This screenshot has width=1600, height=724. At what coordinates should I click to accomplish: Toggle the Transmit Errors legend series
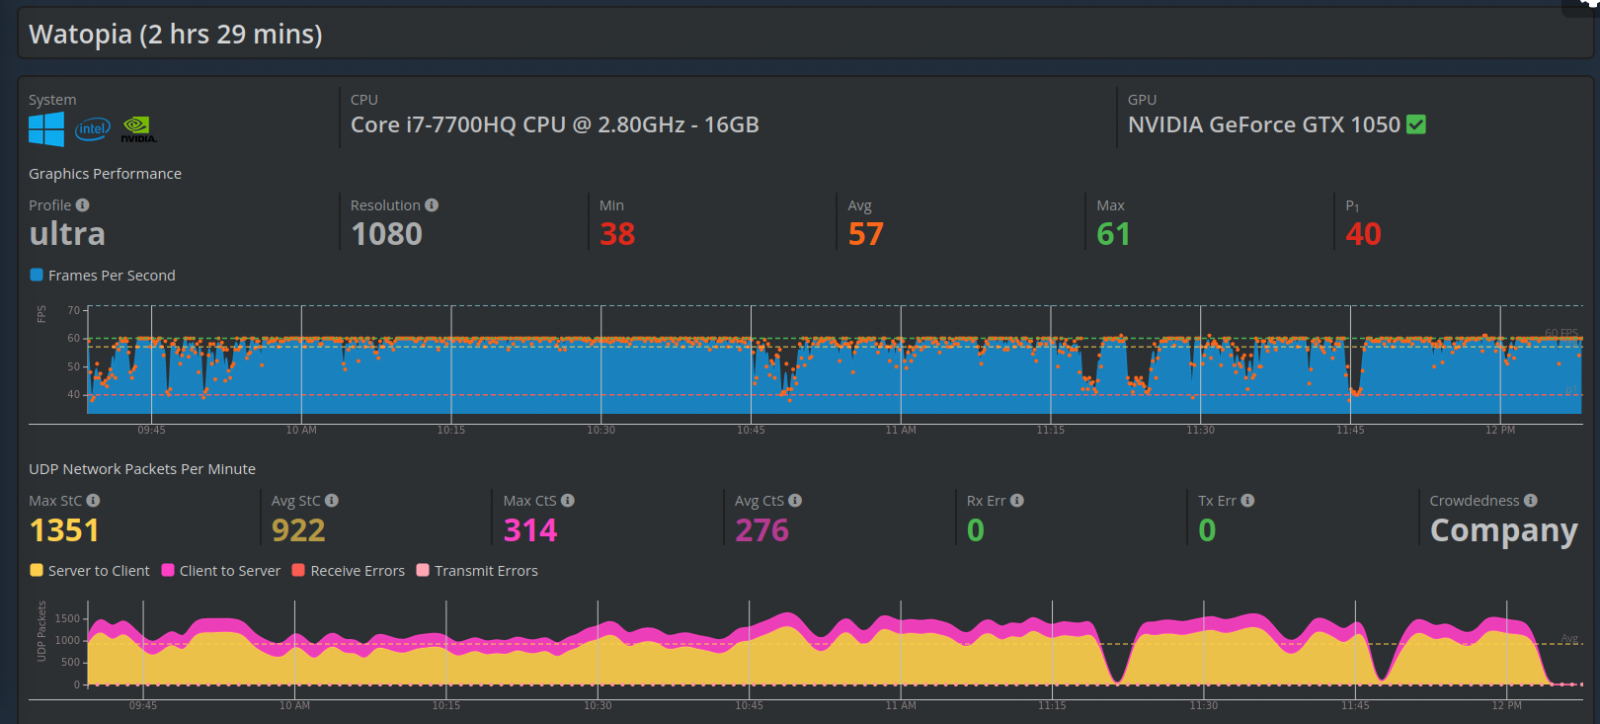pyautogui.click(x=477, y=571)
